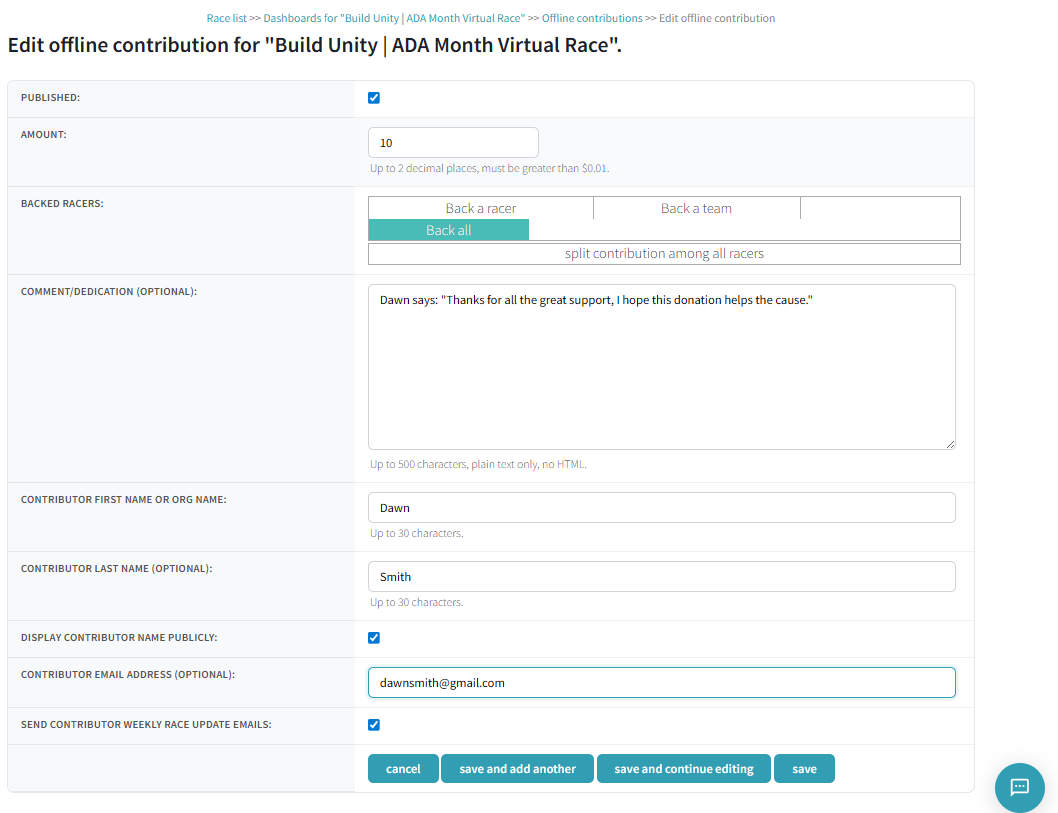Image resolution: width=1058 pixels, height=813 pixels.
Task: Uncheck the Published checkbox
Action: pyautogui.click(x=374, y=97)
